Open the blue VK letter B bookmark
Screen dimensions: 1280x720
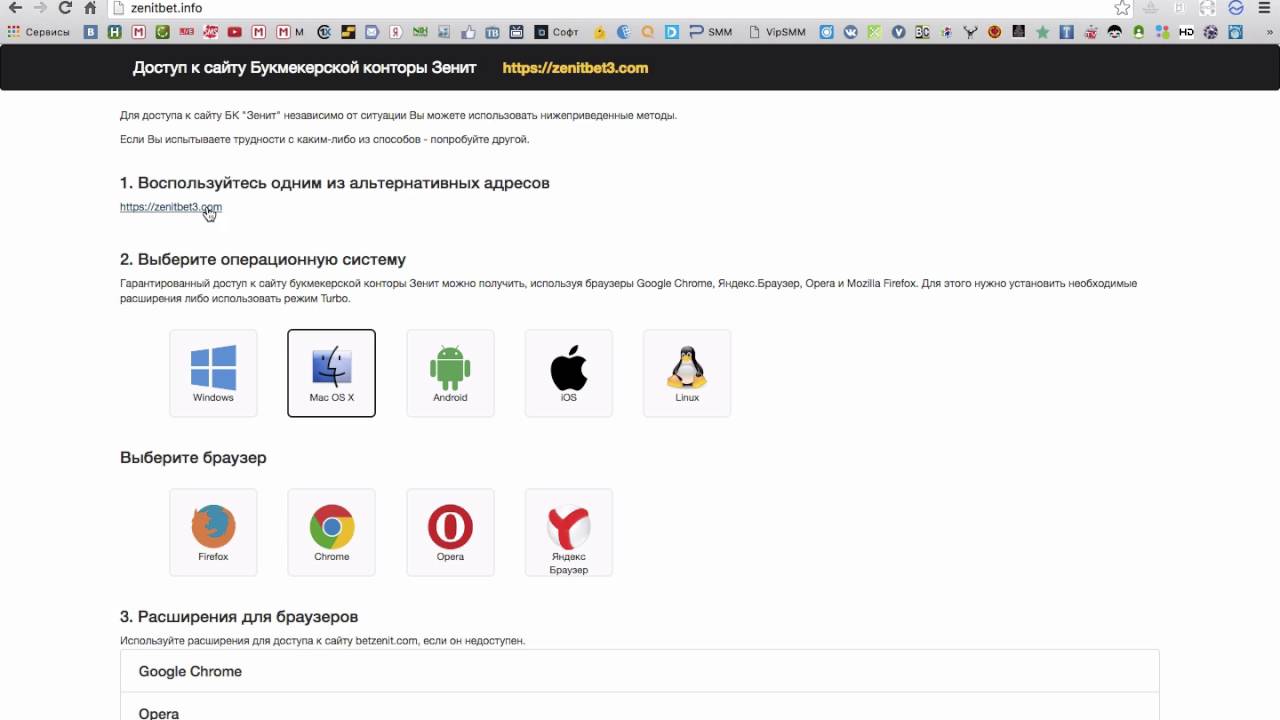[x=91, y=32]
